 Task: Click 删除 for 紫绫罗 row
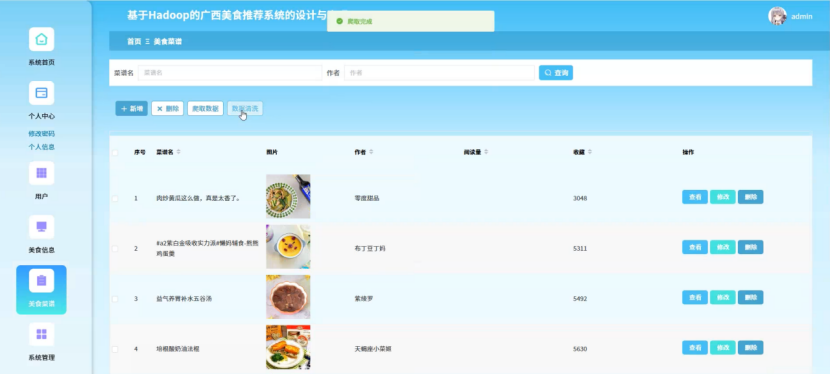(x=750, y=298)
